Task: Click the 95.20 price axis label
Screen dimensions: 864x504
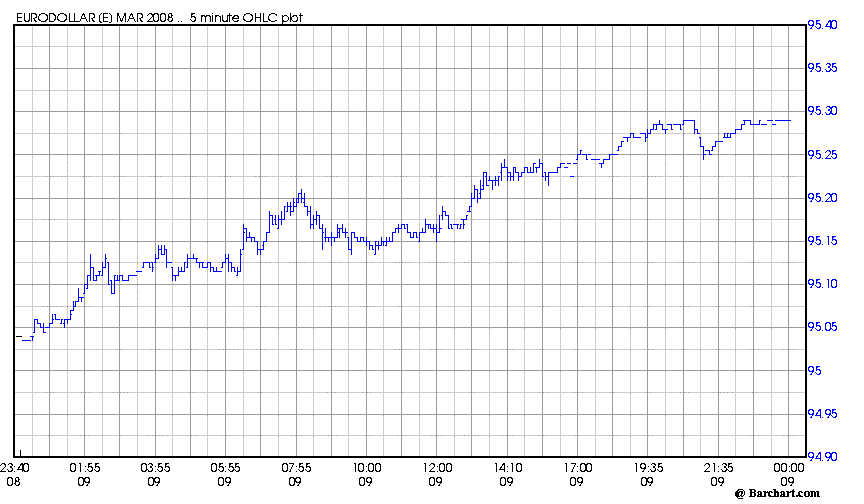Action: [x=822, y=198]
